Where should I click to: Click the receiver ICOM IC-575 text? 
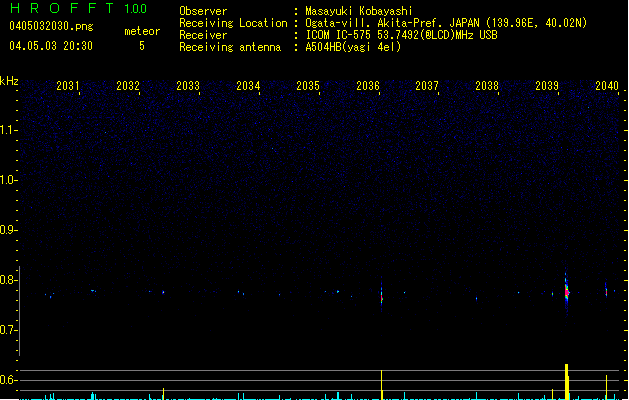(x=402, y=35)
